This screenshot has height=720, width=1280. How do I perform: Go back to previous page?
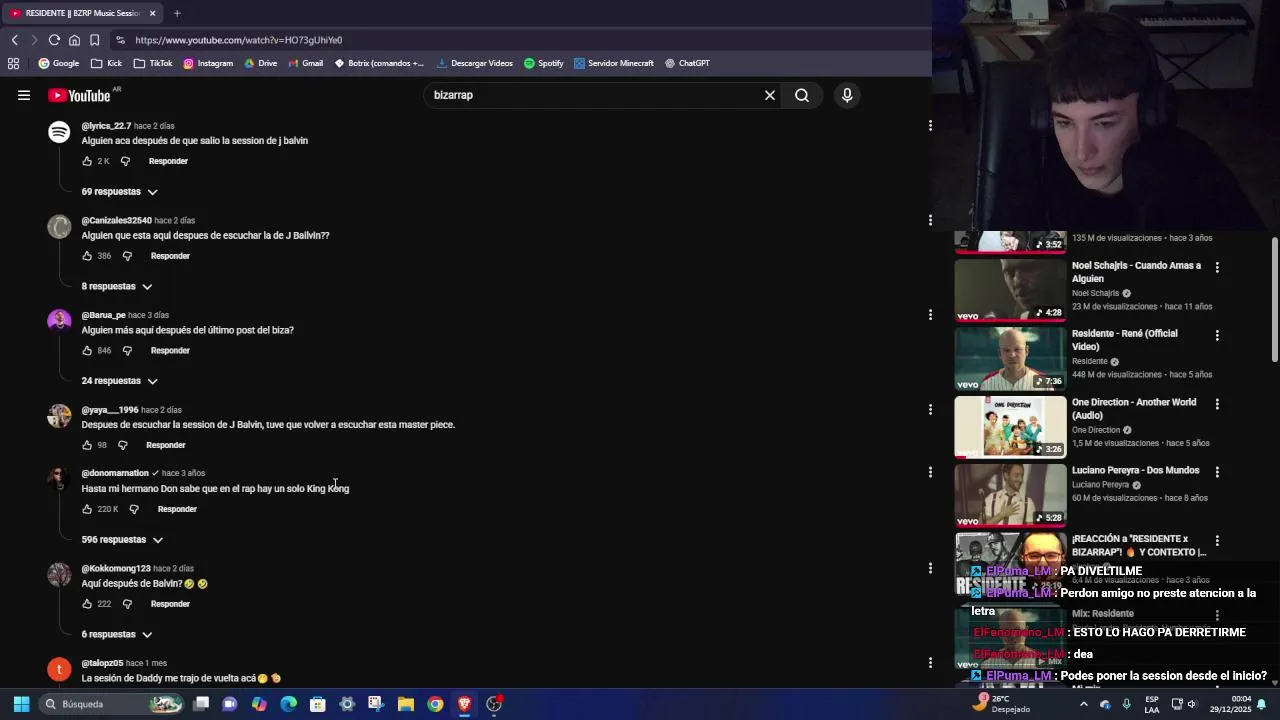14,40
